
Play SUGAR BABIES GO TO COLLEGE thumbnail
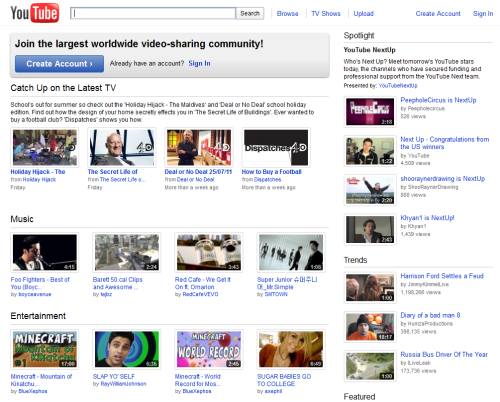tap(291, 349)
